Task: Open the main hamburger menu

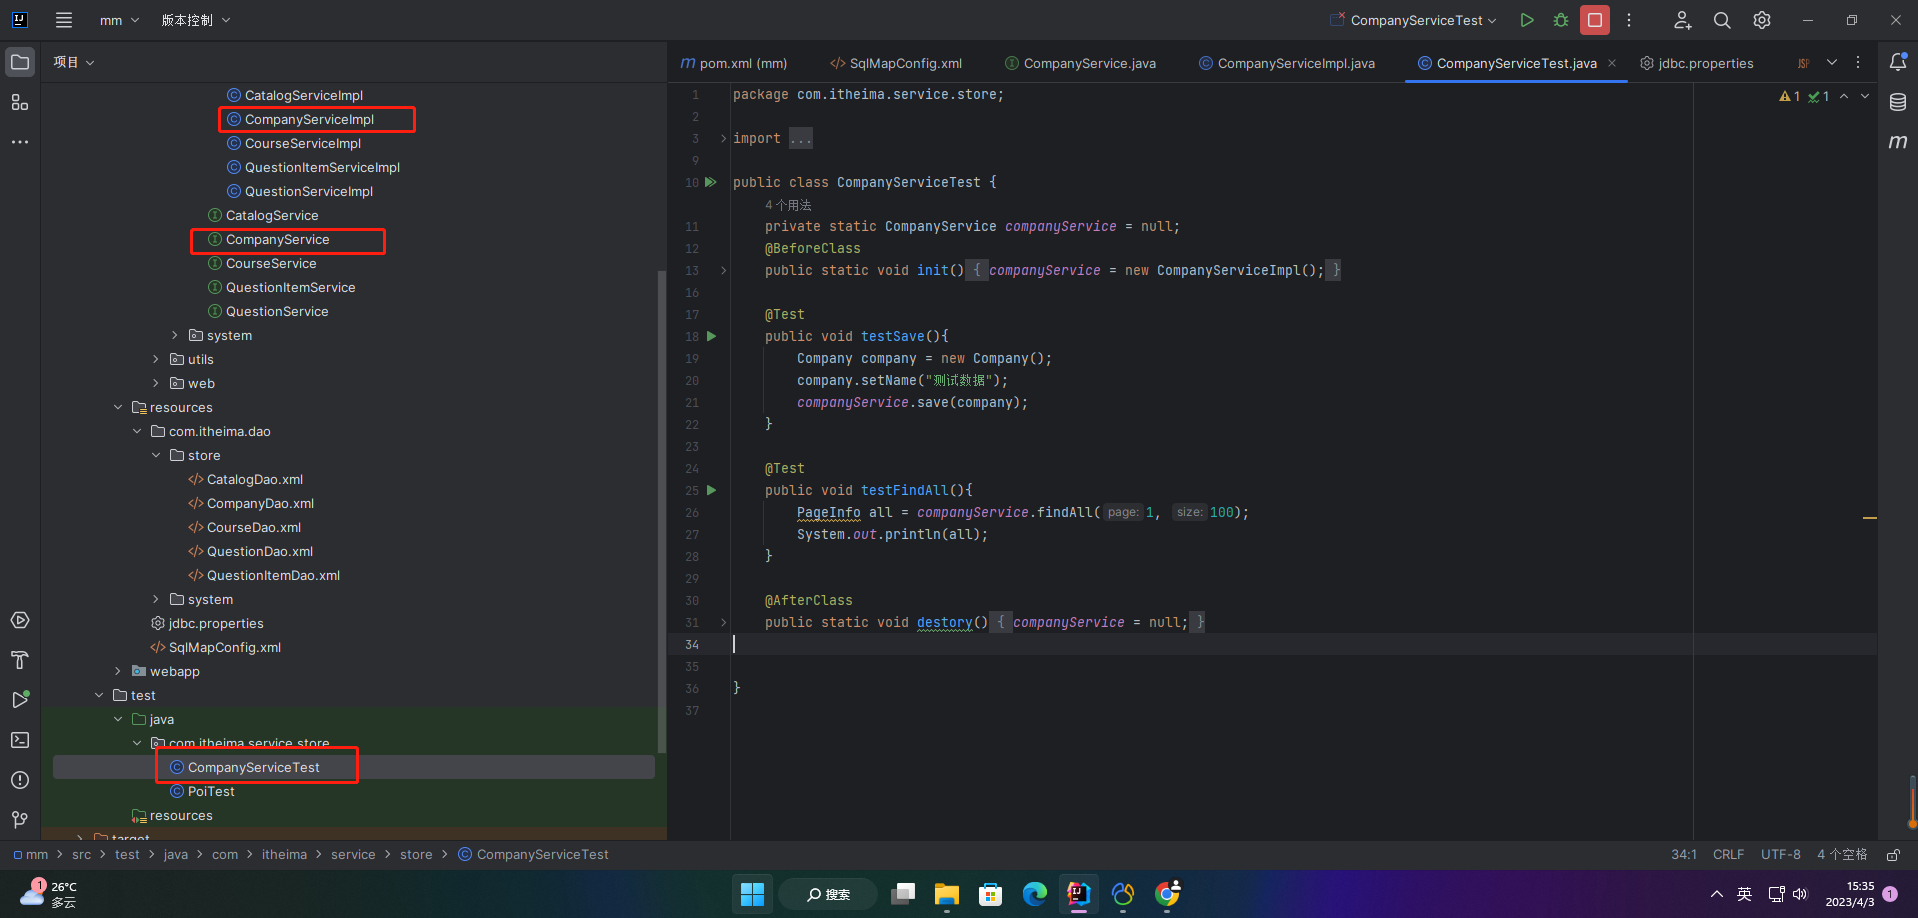Action: 64,20
